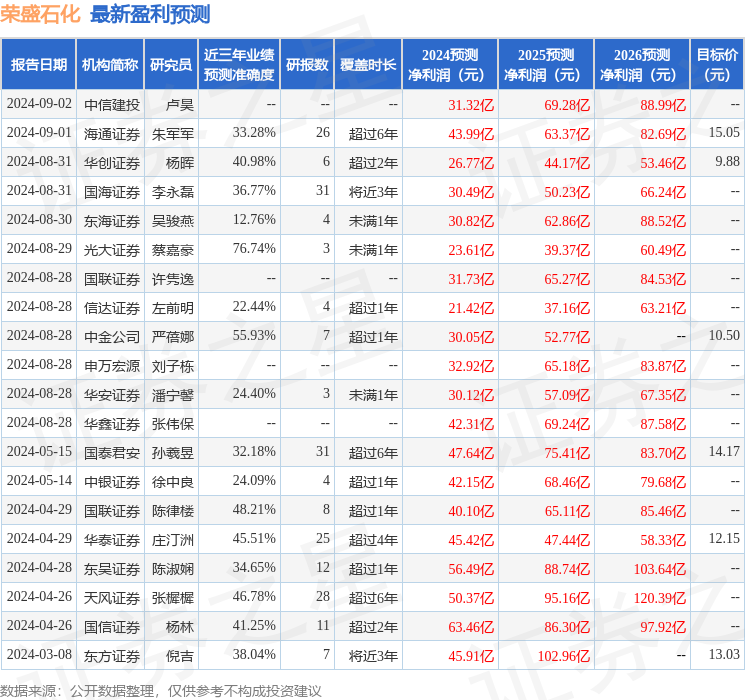Click target price 15.05

[724, 133]
